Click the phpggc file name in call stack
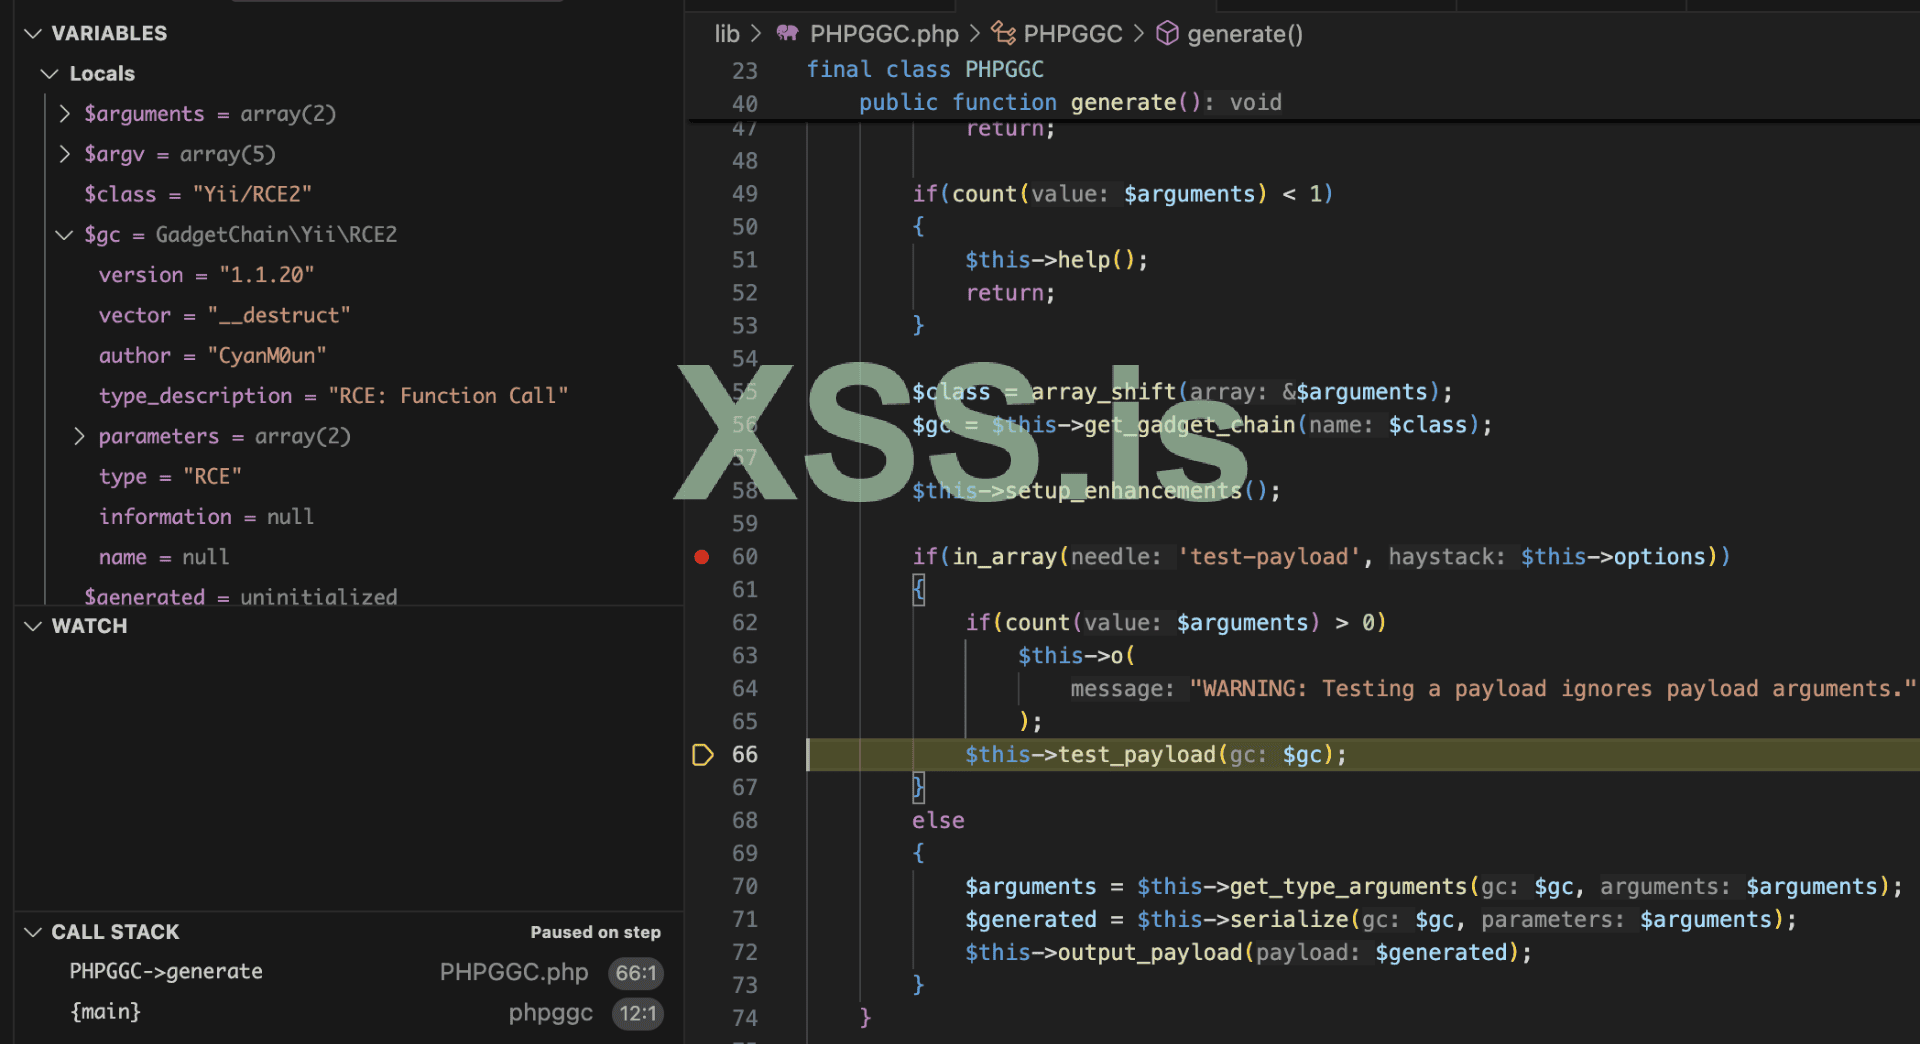 (x=551, y=1013)
